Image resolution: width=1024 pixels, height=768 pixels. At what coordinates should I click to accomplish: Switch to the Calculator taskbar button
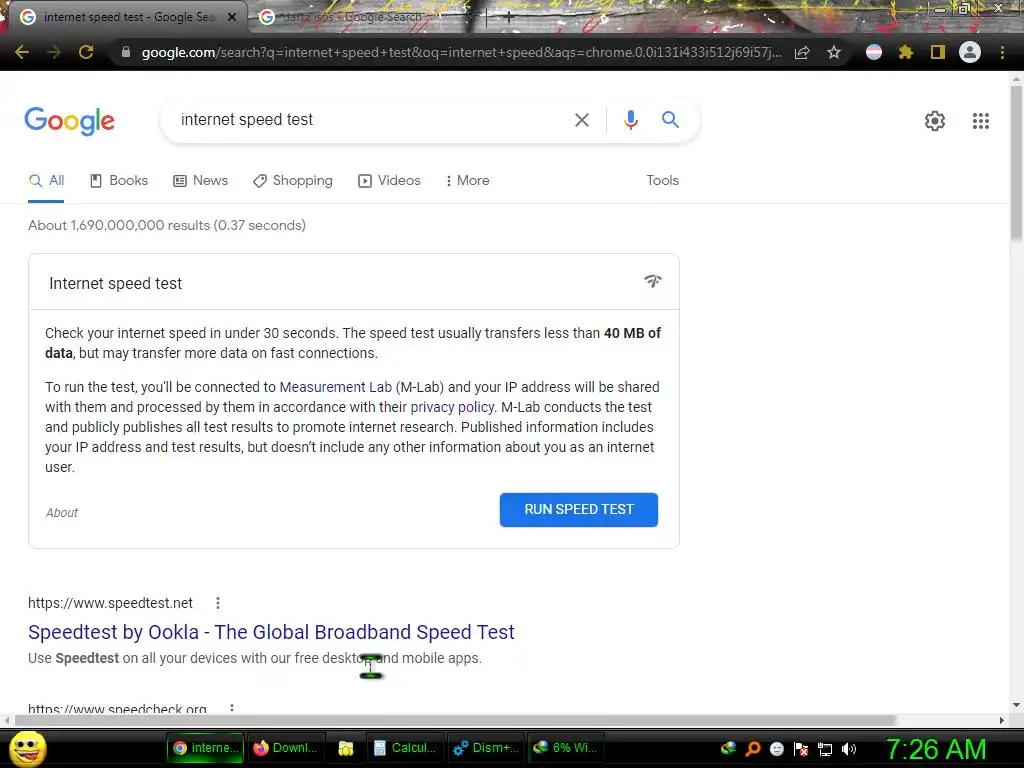tap(405, 748)
